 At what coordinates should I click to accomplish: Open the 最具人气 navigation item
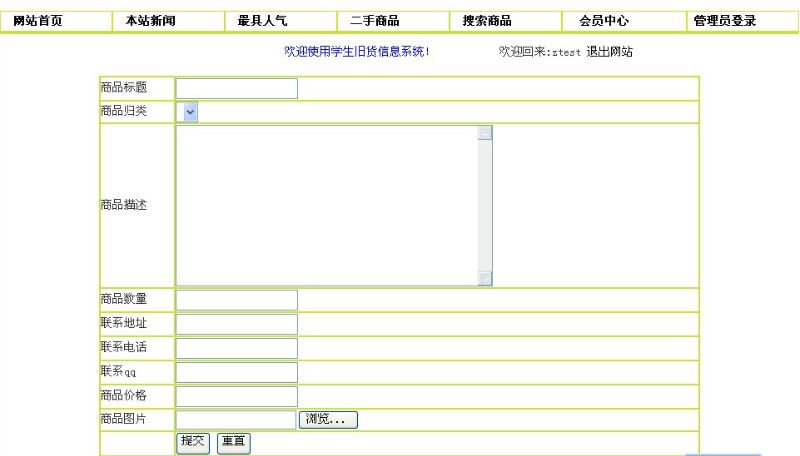click(x=262, y=21)
